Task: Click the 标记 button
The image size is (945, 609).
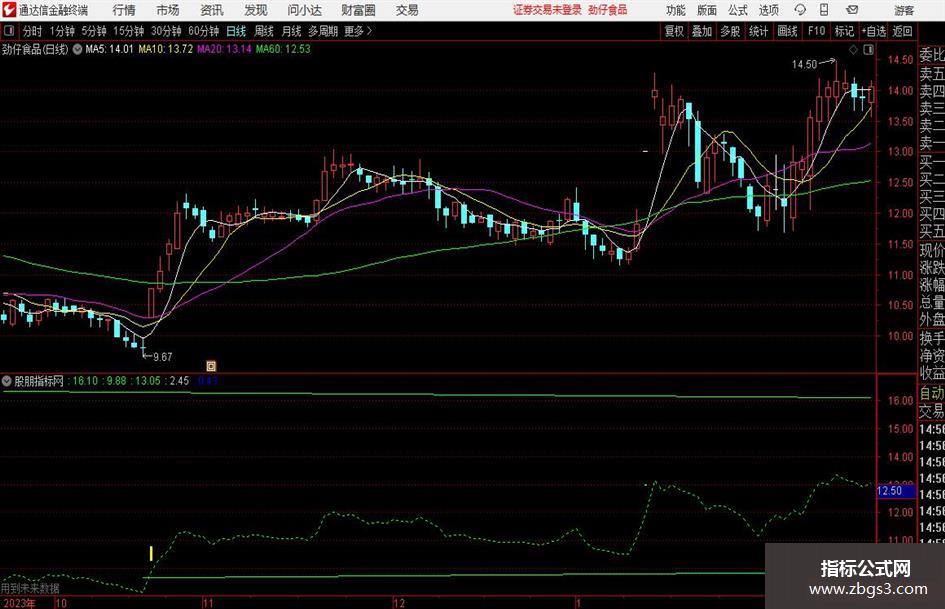Action: point(844,31)
